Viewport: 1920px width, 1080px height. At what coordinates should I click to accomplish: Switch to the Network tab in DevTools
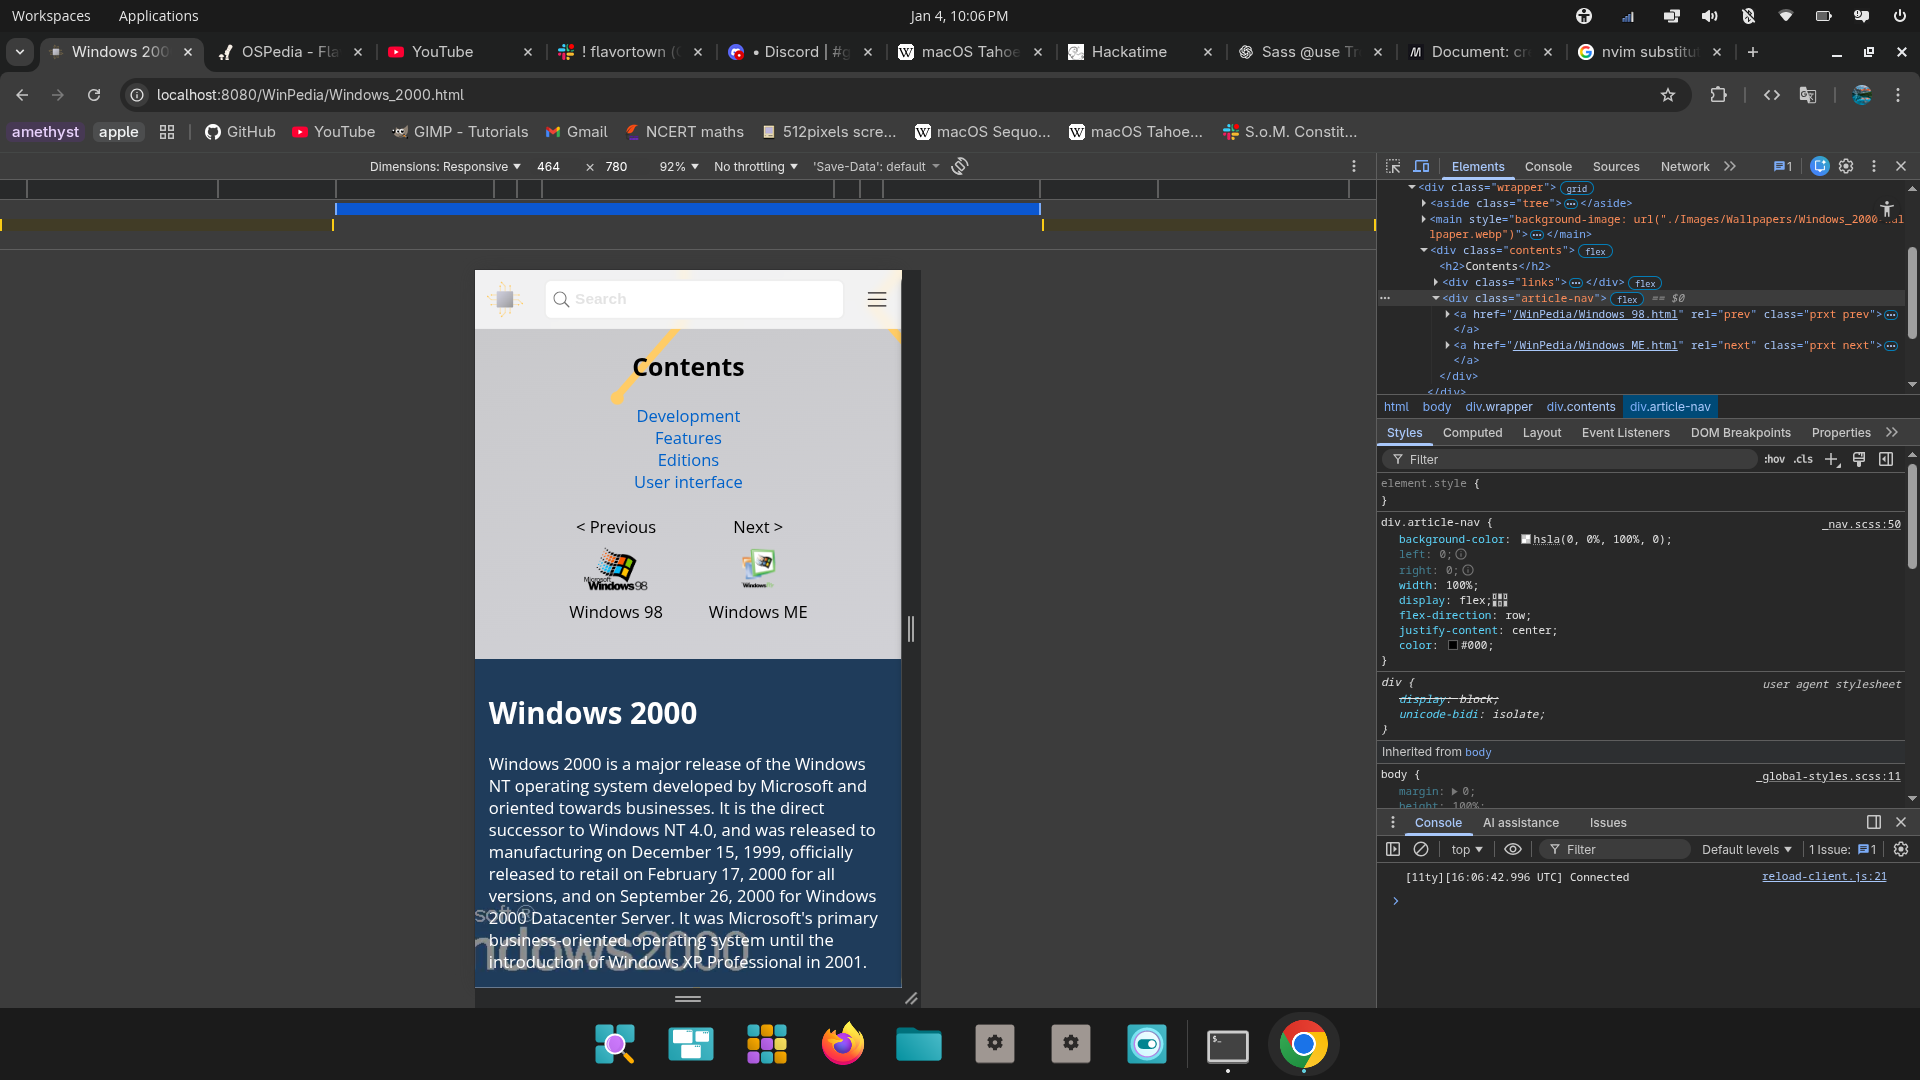pyautogui.click(x=1684, y=166)
